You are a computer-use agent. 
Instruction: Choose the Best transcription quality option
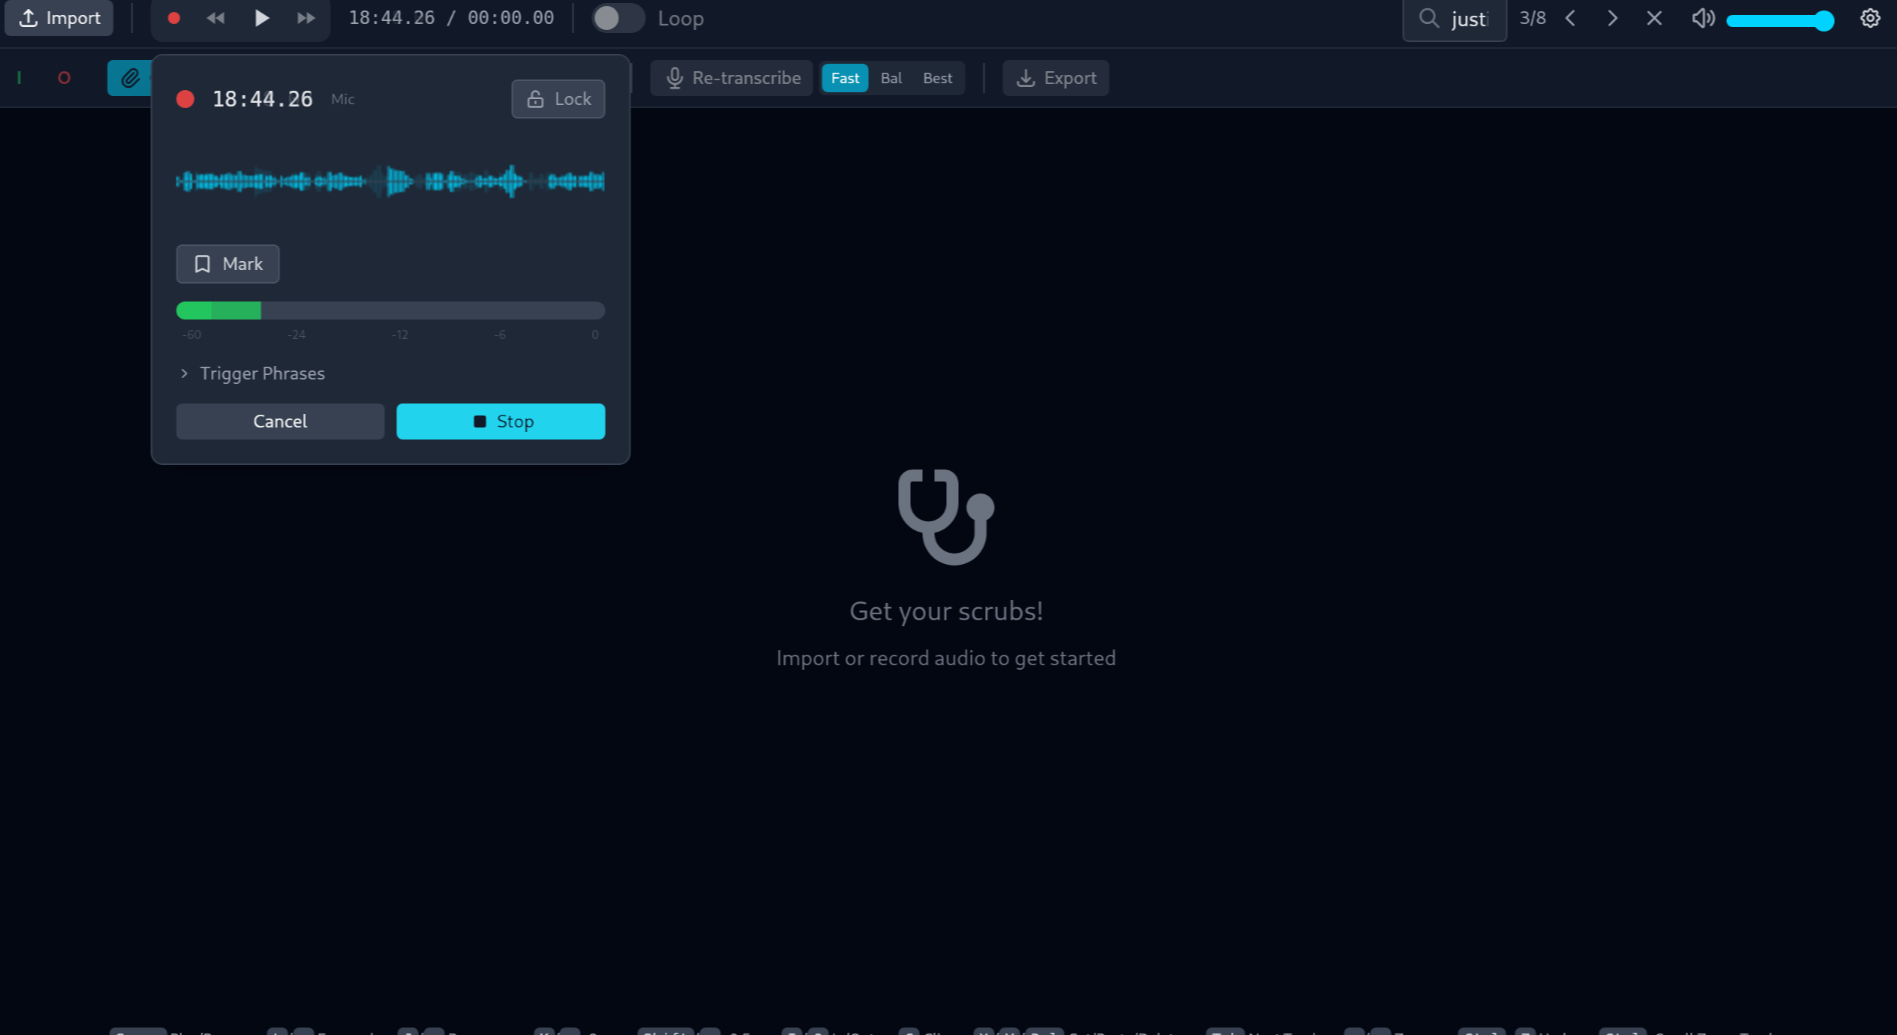(x=937, y=78)
